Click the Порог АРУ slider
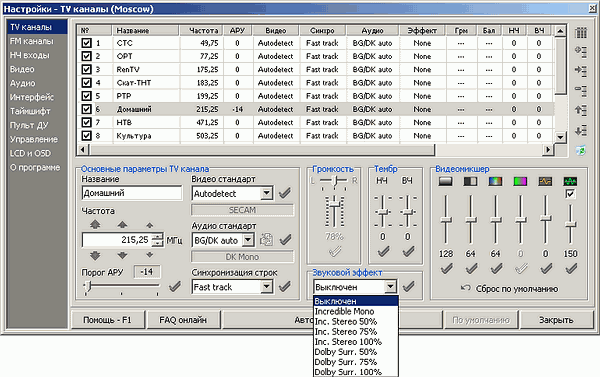This screenshot has width=600, height=377. click(122, 286)
